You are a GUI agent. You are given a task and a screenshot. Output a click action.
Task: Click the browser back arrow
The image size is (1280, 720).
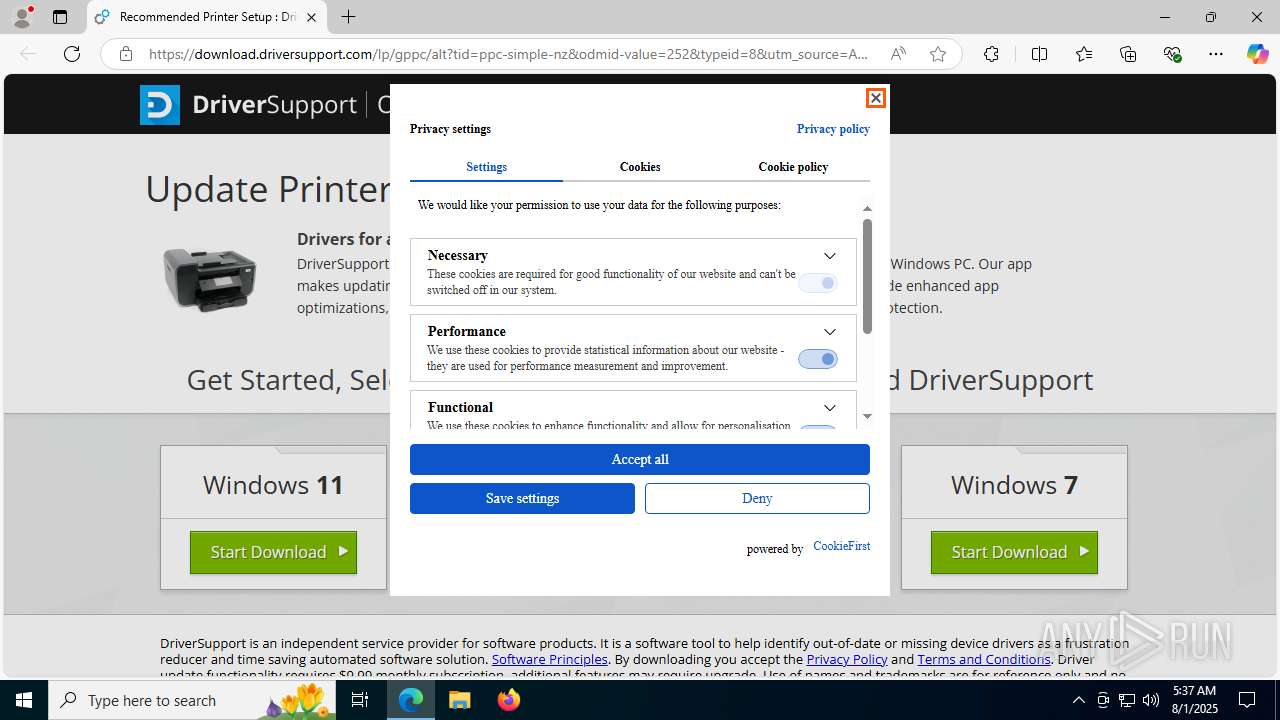[28, 54]
